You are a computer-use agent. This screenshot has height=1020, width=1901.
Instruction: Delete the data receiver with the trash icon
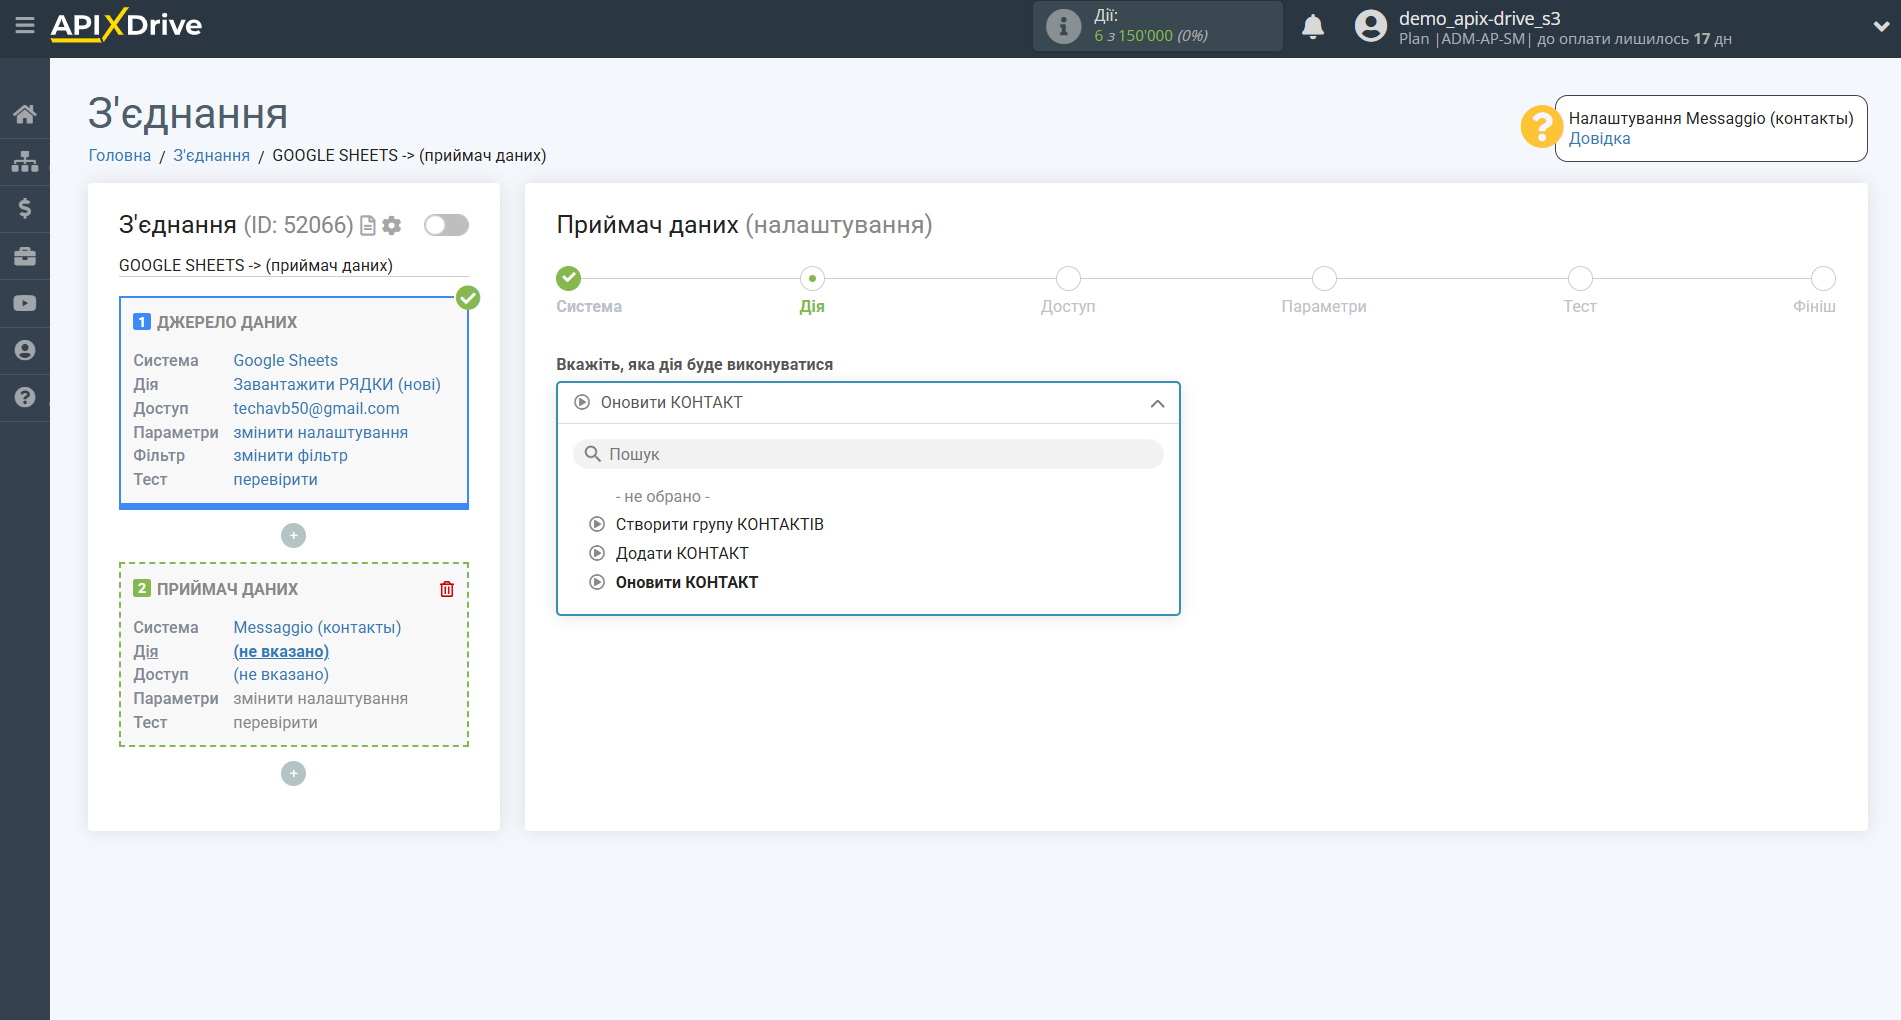pos(447,589)
